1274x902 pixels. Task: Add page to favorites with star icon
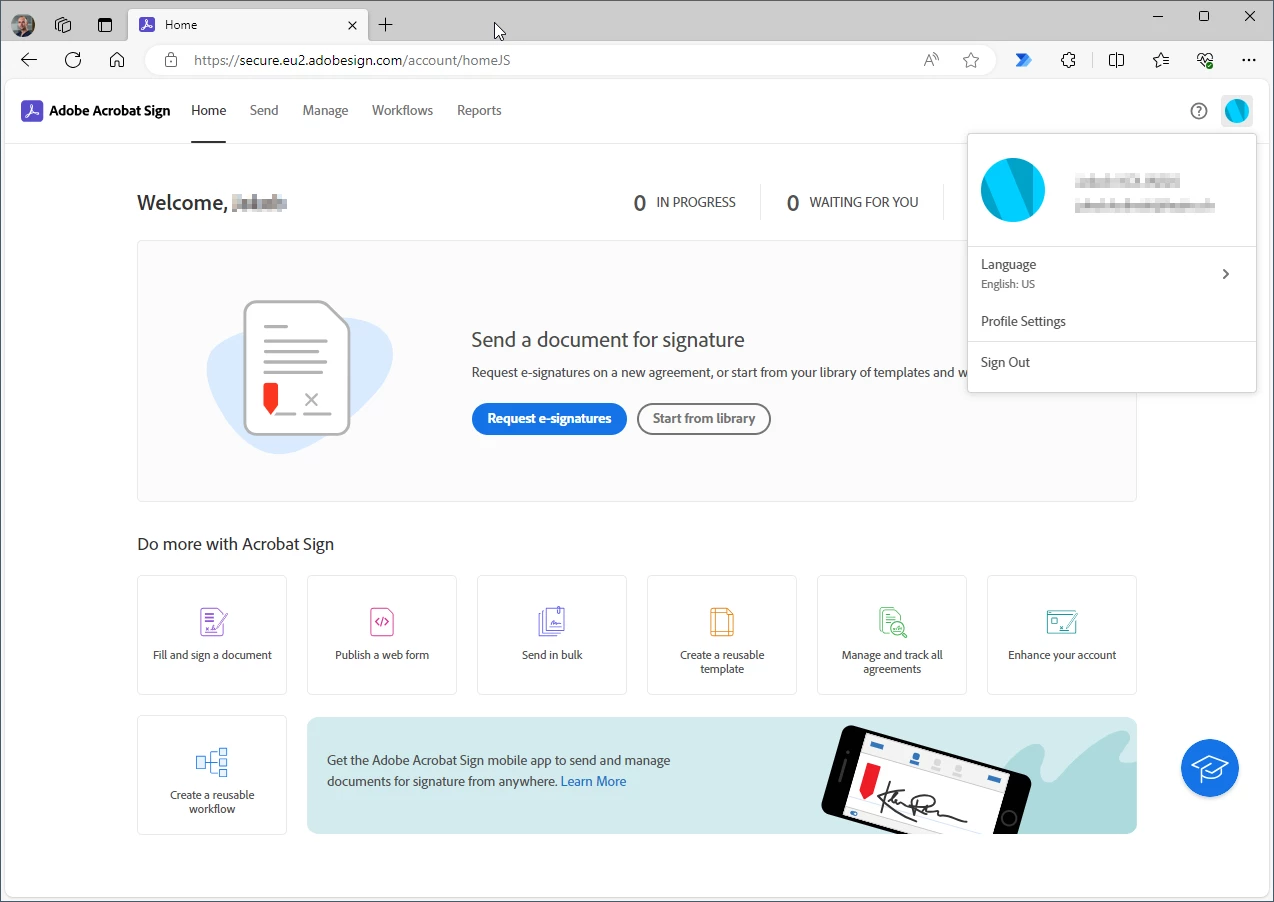point(971,60)
